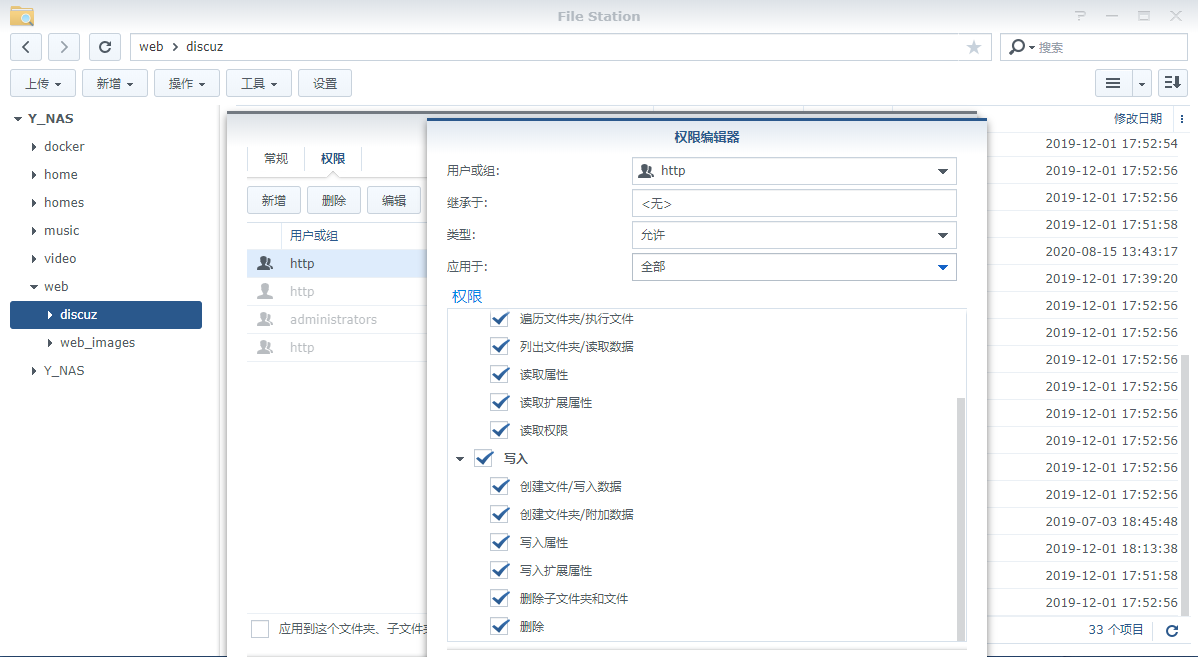Screen dimensions: 1198x657
Task: Uncheck the 读取属性 permission
Action: [500, 375]
